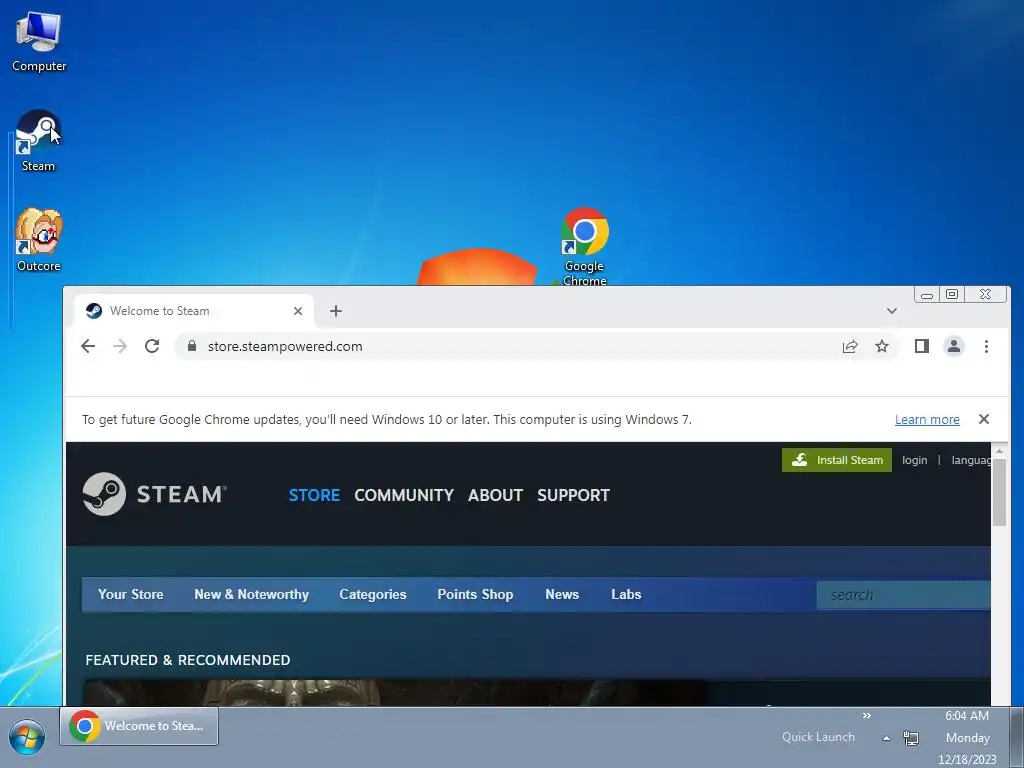Go to the ABOUT page
Viewport: 1024px width, 768px height.
[x=495, y=495]
